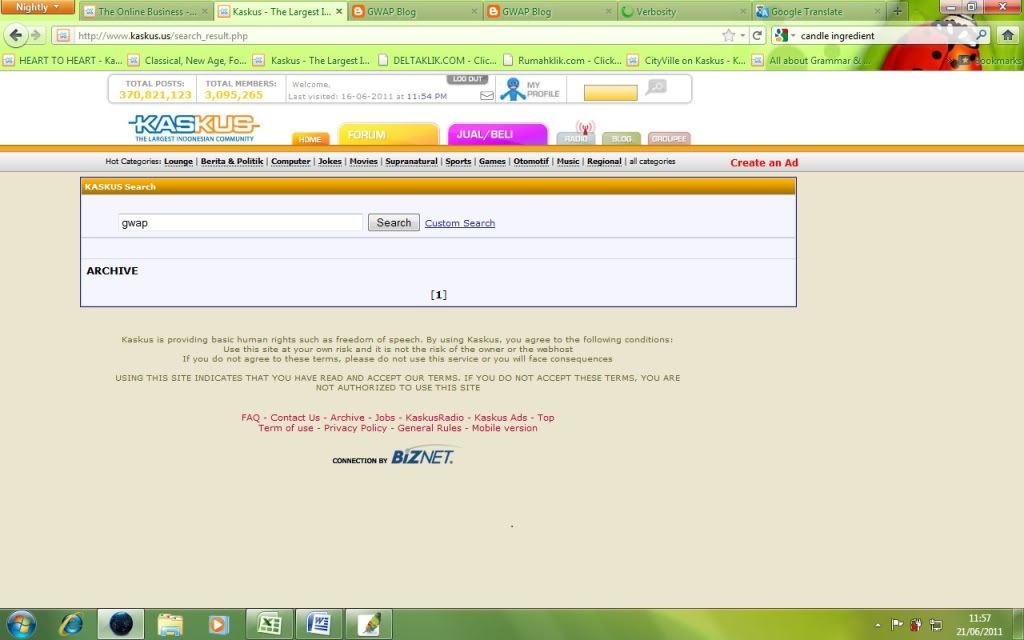Switch to the Google Translate tab
This screenshot has height=640, width=1024.
click(819, 11)
